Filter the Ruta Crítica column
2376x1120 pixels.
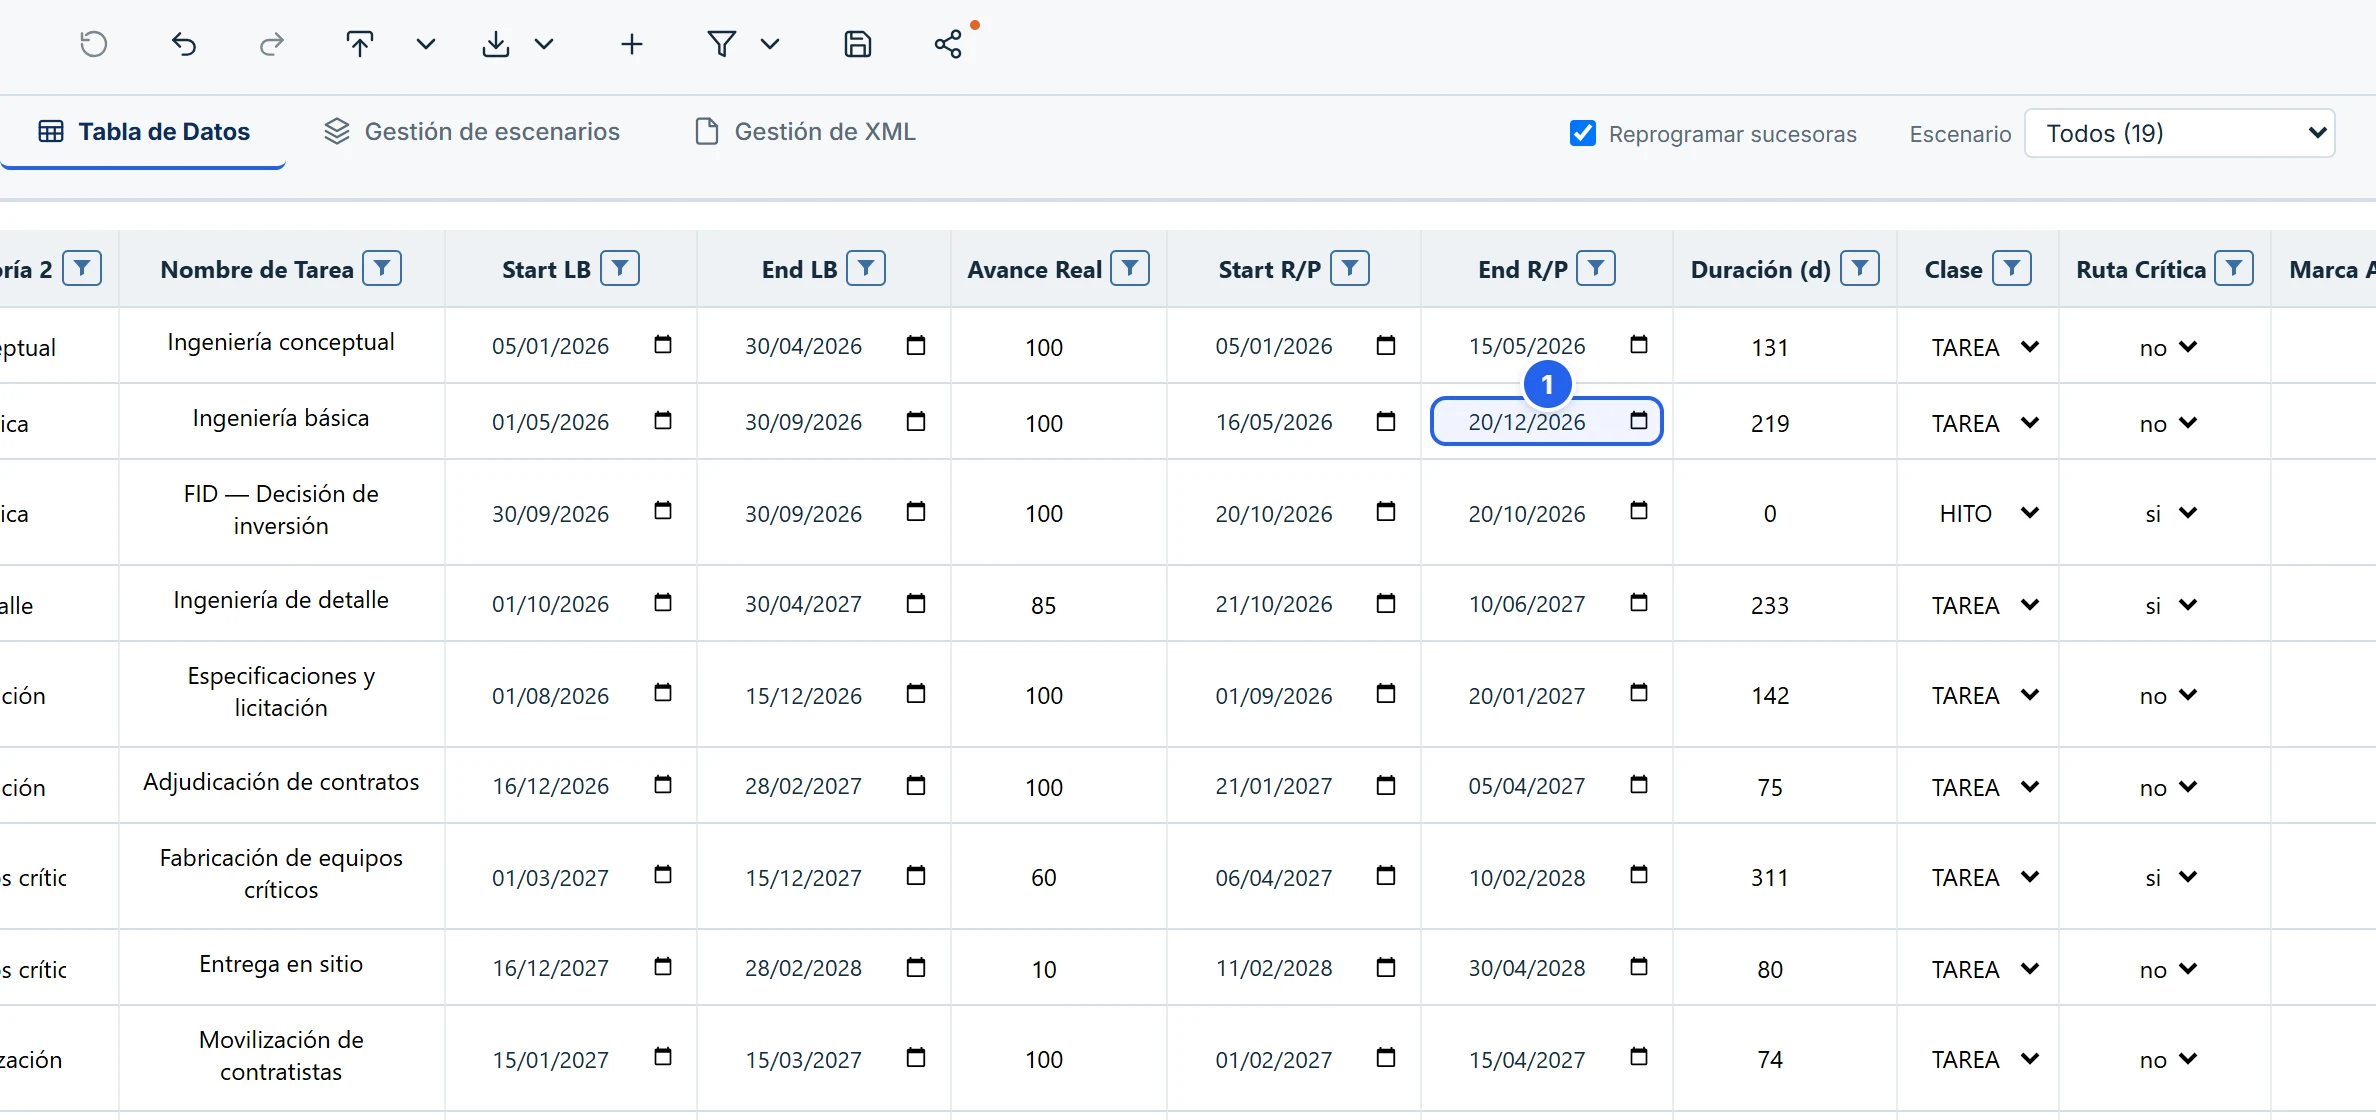coord(2234,268)
